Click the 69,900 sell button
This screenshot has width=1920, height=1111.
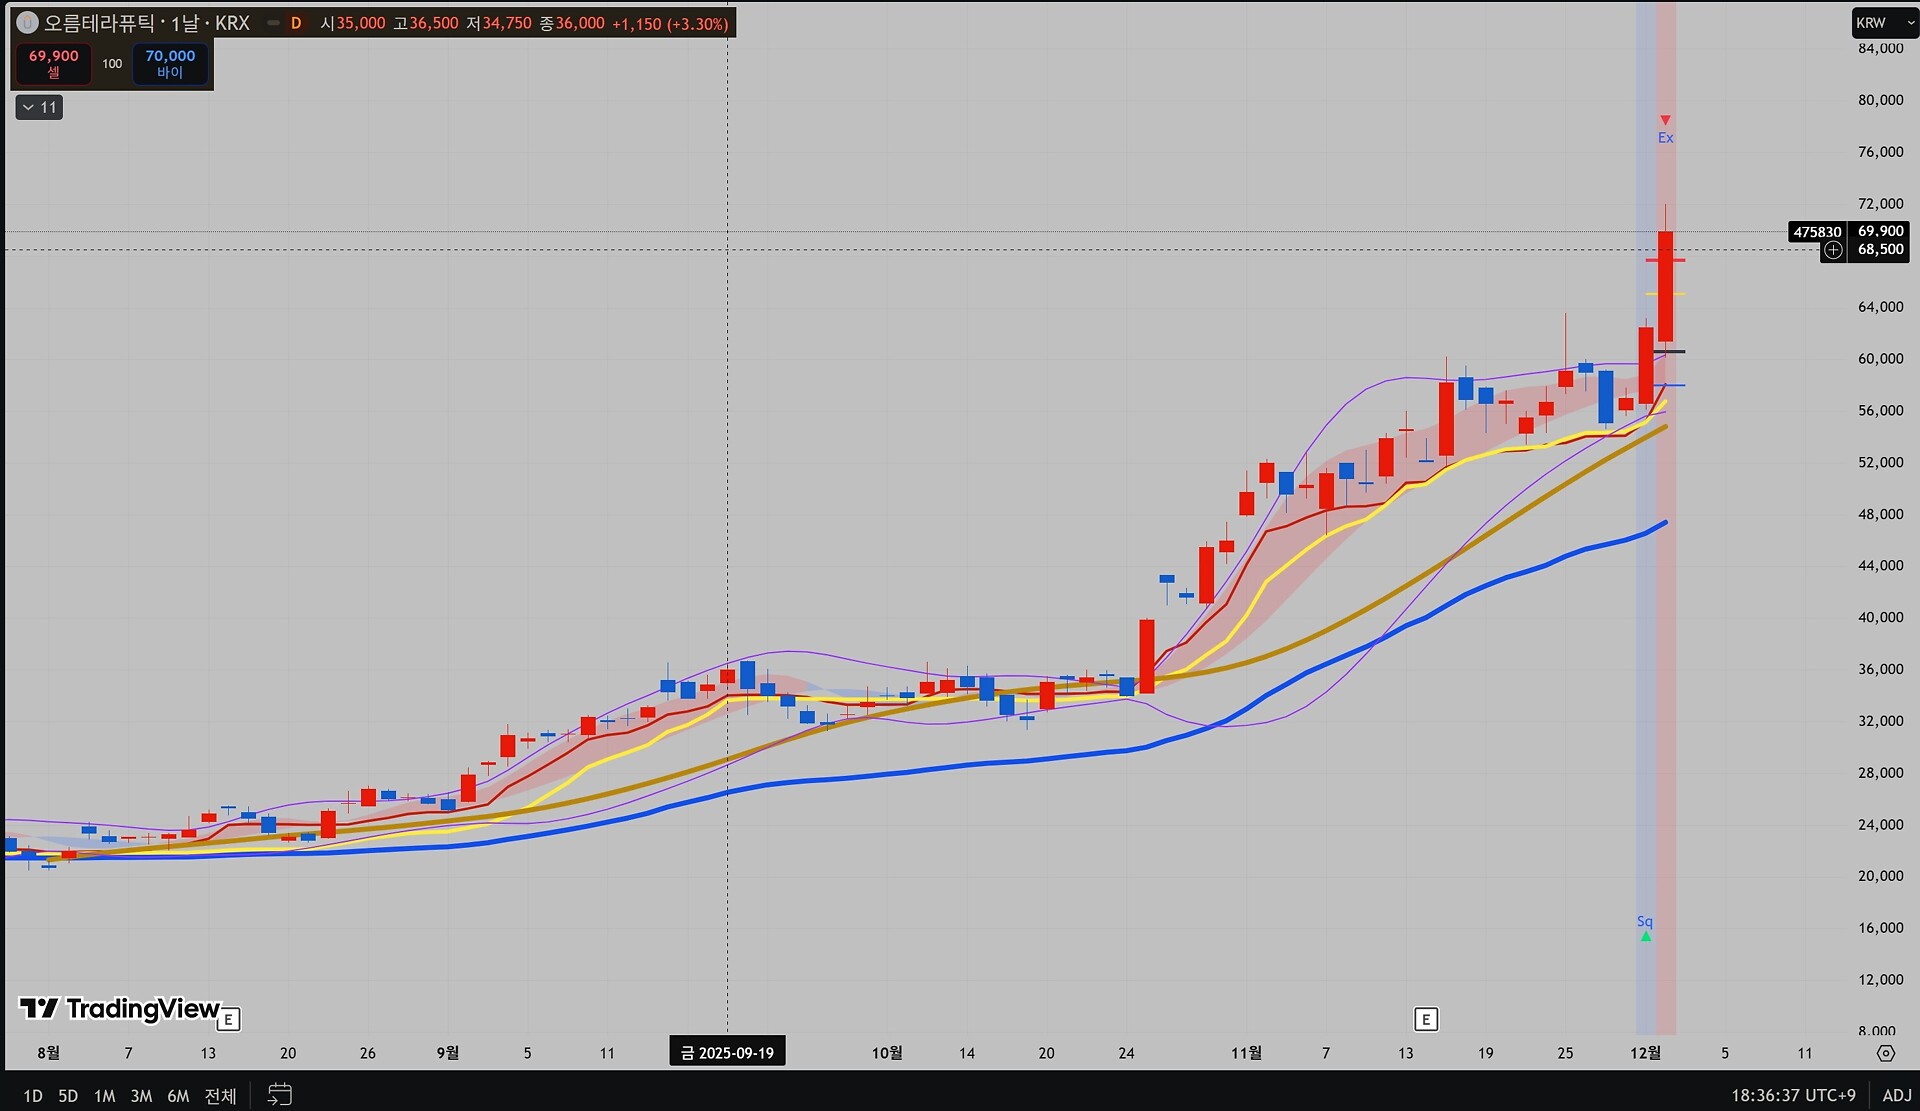(53, 63)
